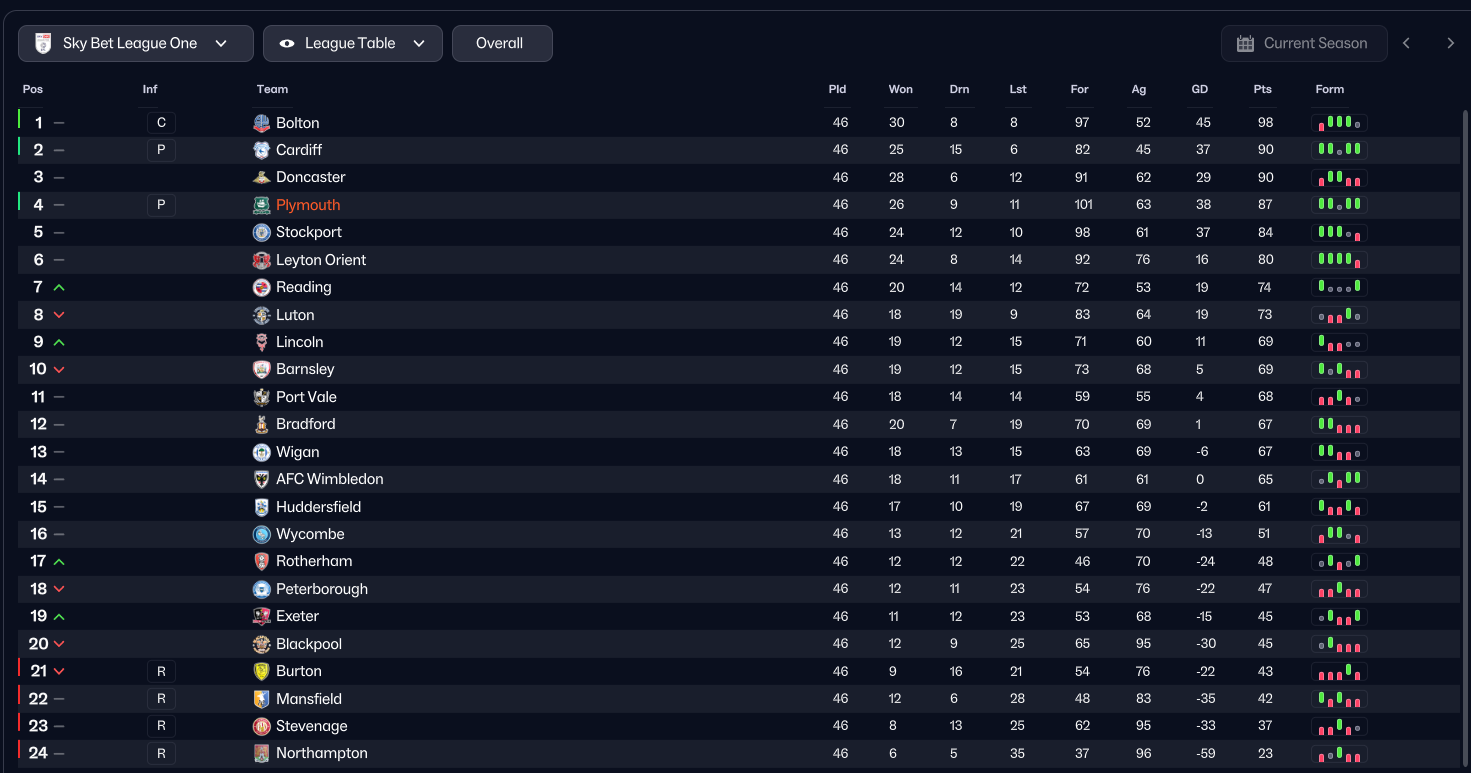Go to the next season arrow
This screenshot has width=1471, height=773.
(1450, 43)
